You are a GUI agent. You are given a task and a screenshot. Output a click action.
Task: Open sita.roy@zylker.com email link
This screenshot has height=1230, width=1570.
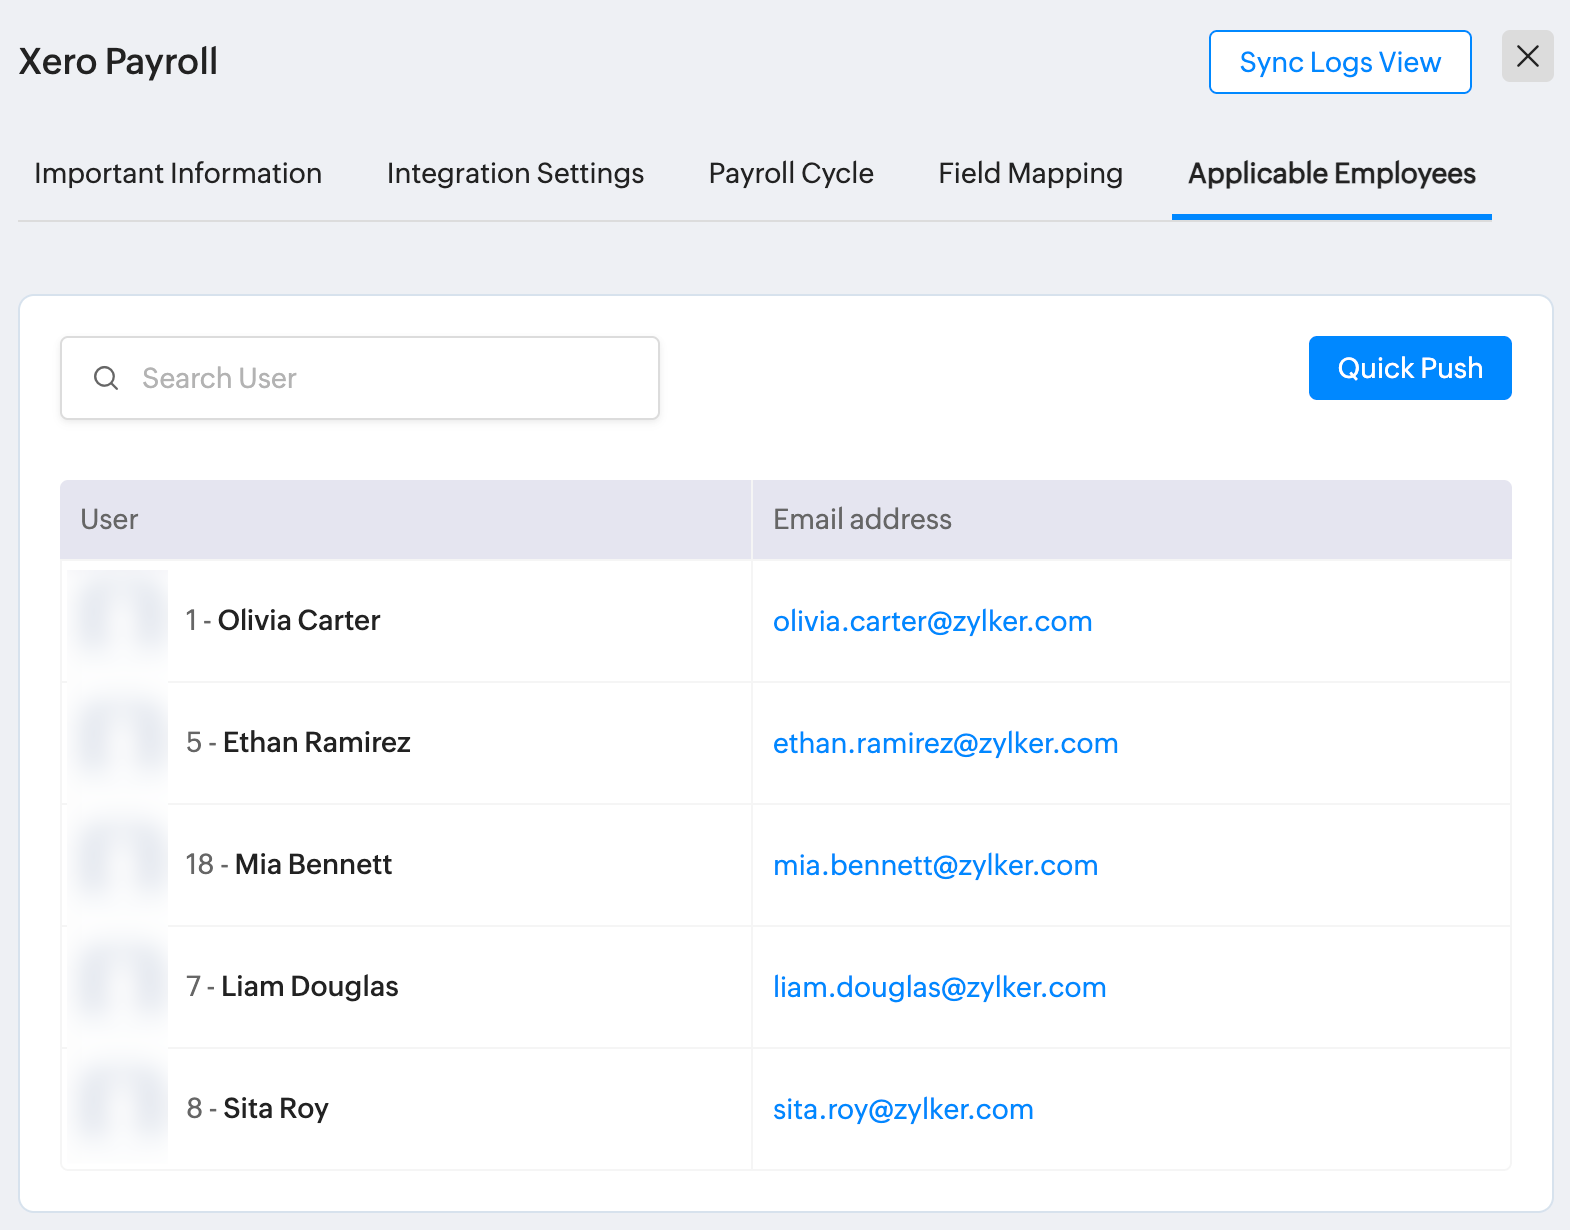tap(903, 1109)
